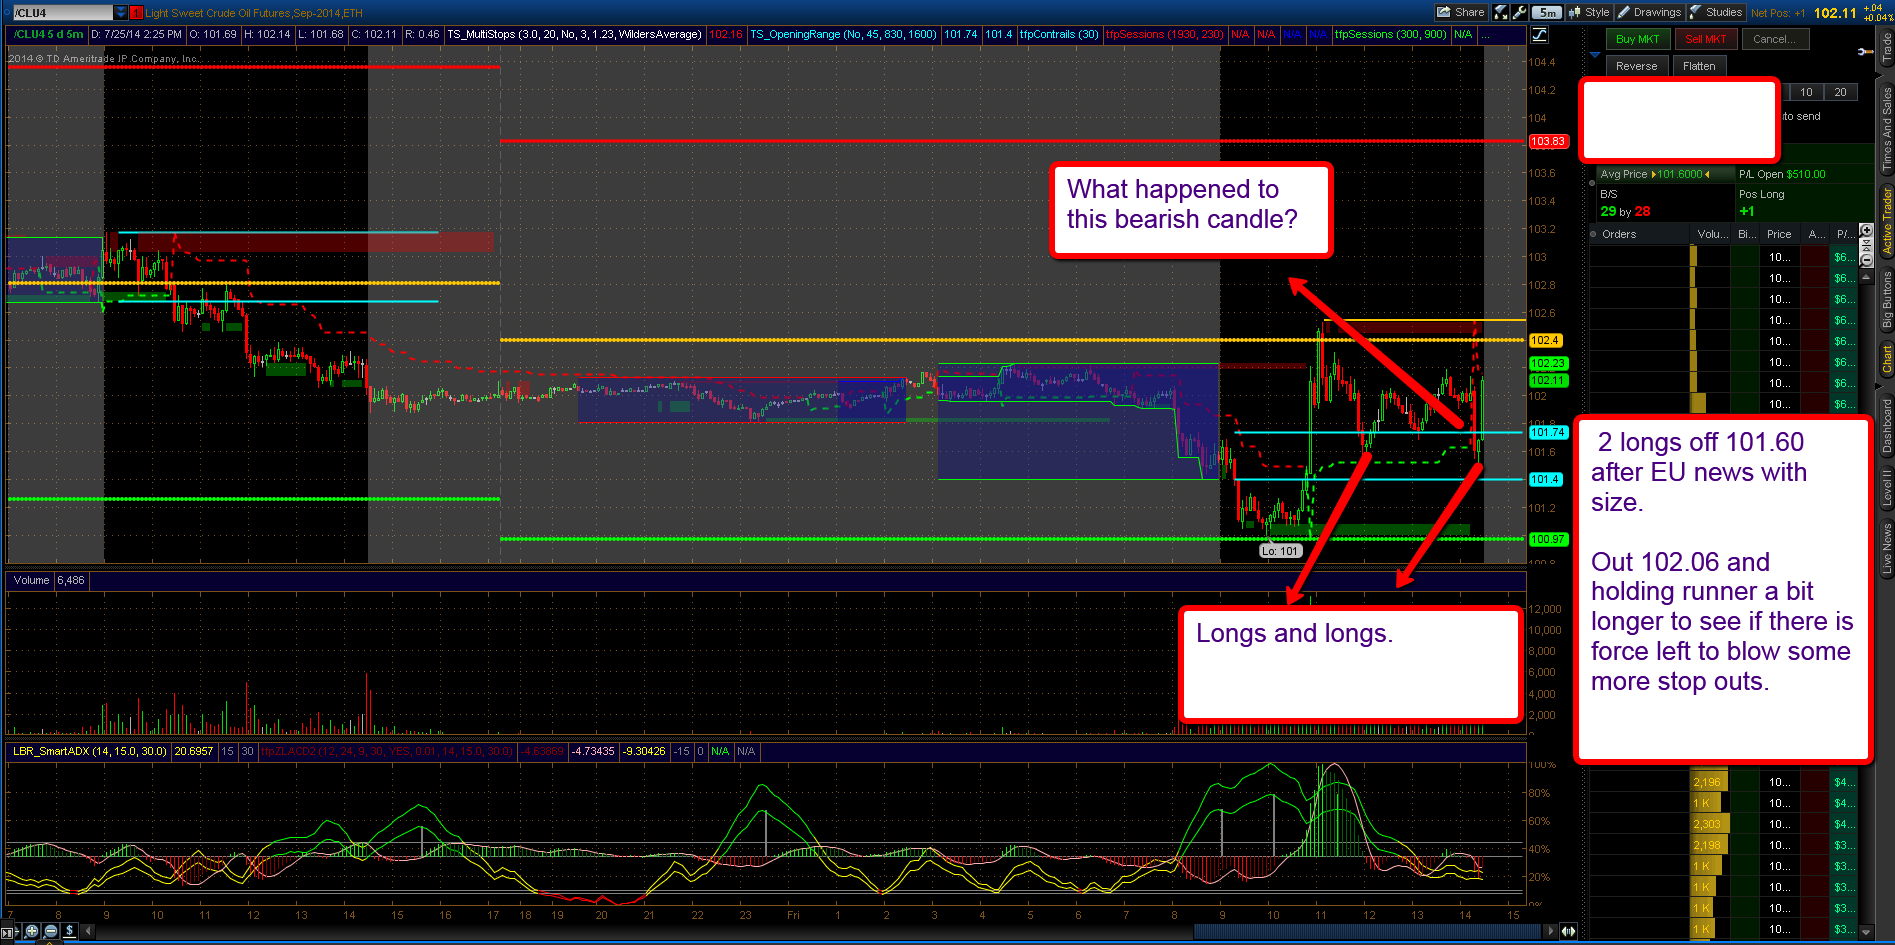Switch to the Active Trader side tab
The width and height of the screenshot is (1895, 945).
coord(1886,220)
